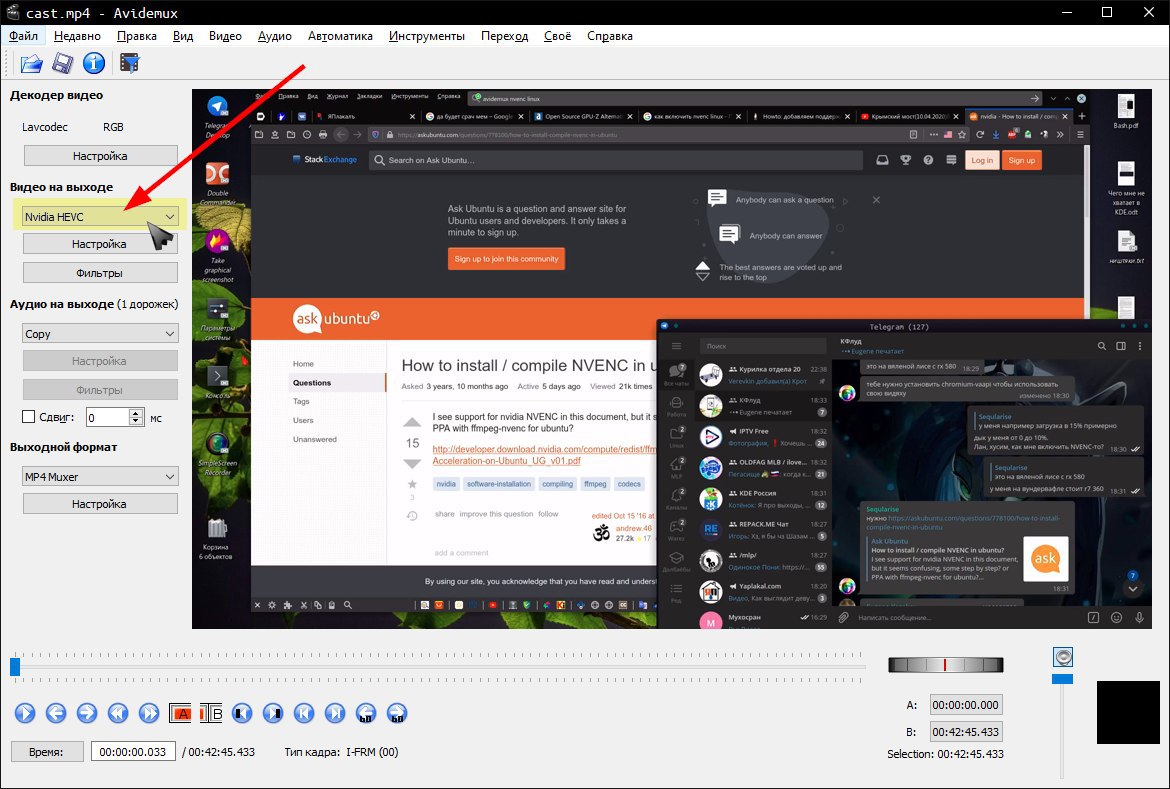Go to the last frame

click(x=335, y=713)
